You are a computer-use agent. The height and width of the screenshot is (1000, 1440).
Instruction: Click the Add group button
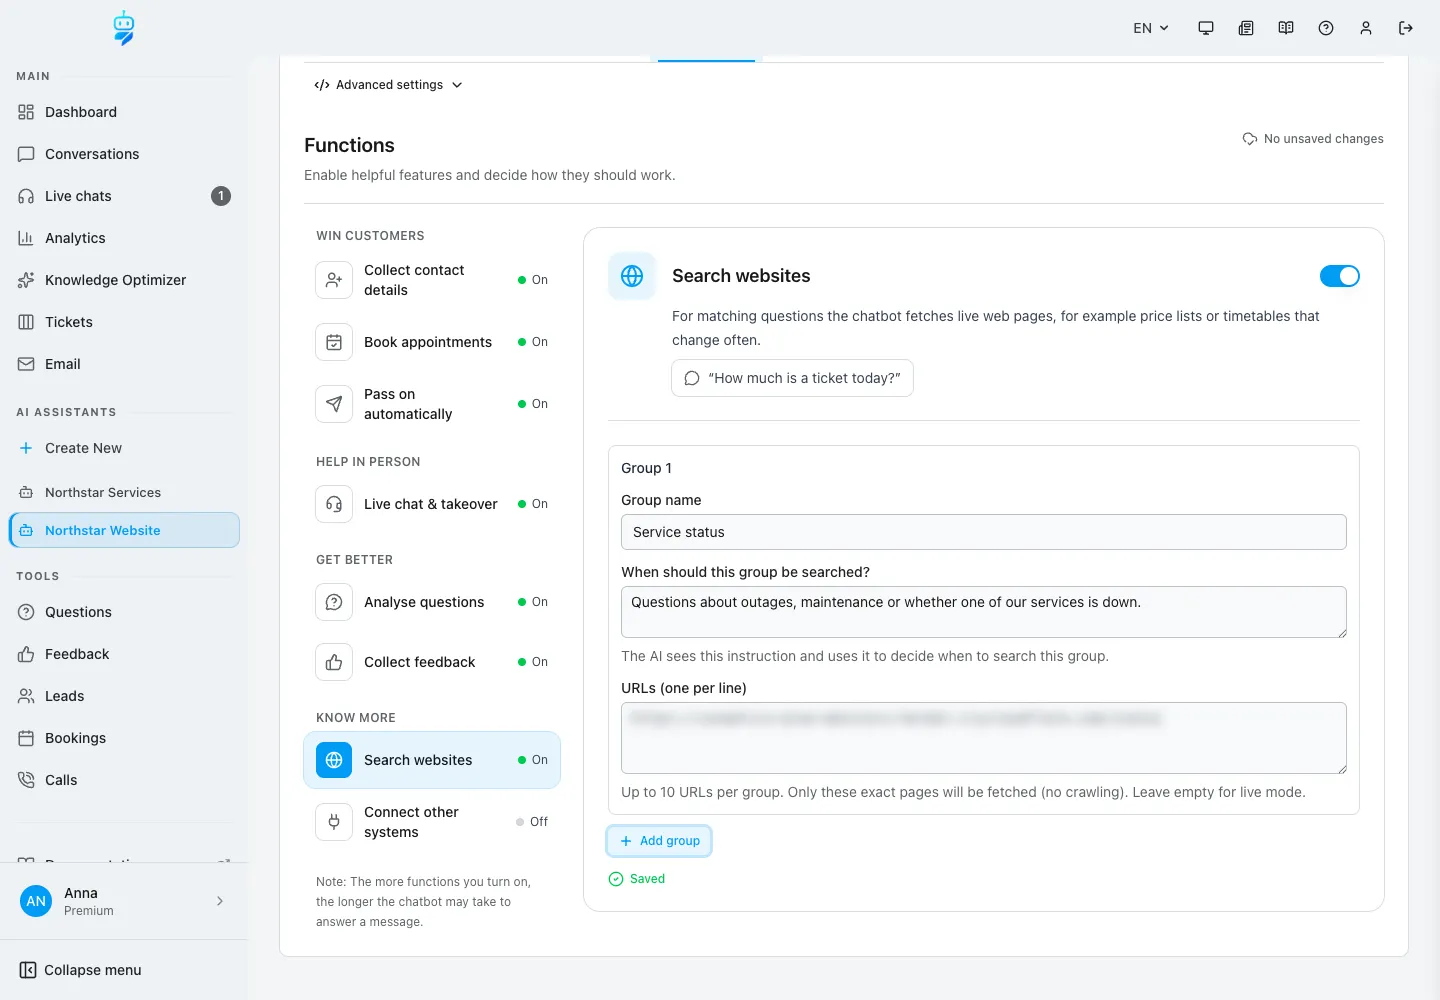pos(660,841)
